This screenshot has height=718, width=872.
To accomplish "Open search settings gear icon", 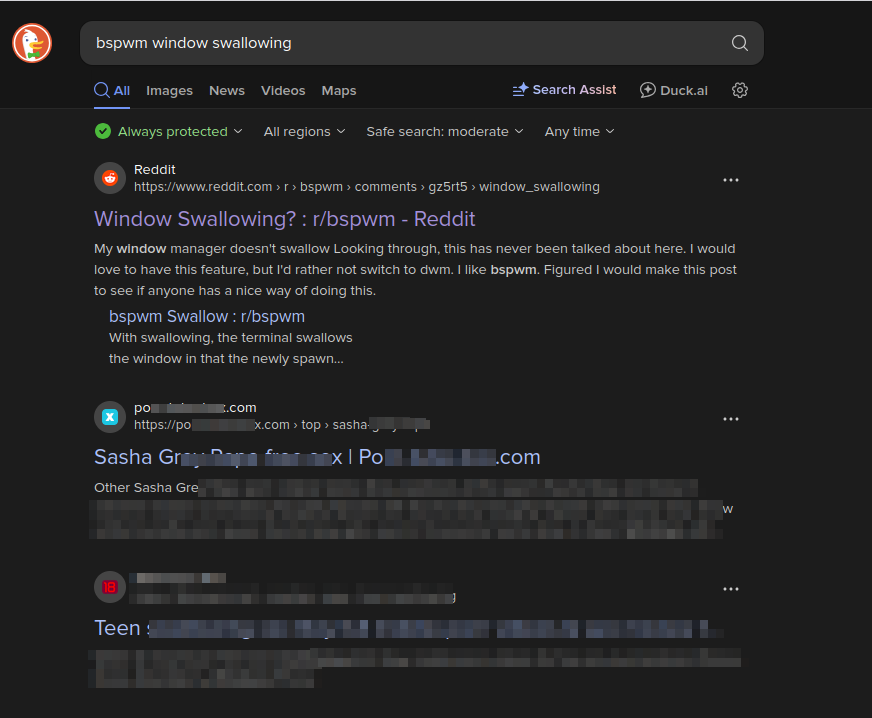I will 740,90.
